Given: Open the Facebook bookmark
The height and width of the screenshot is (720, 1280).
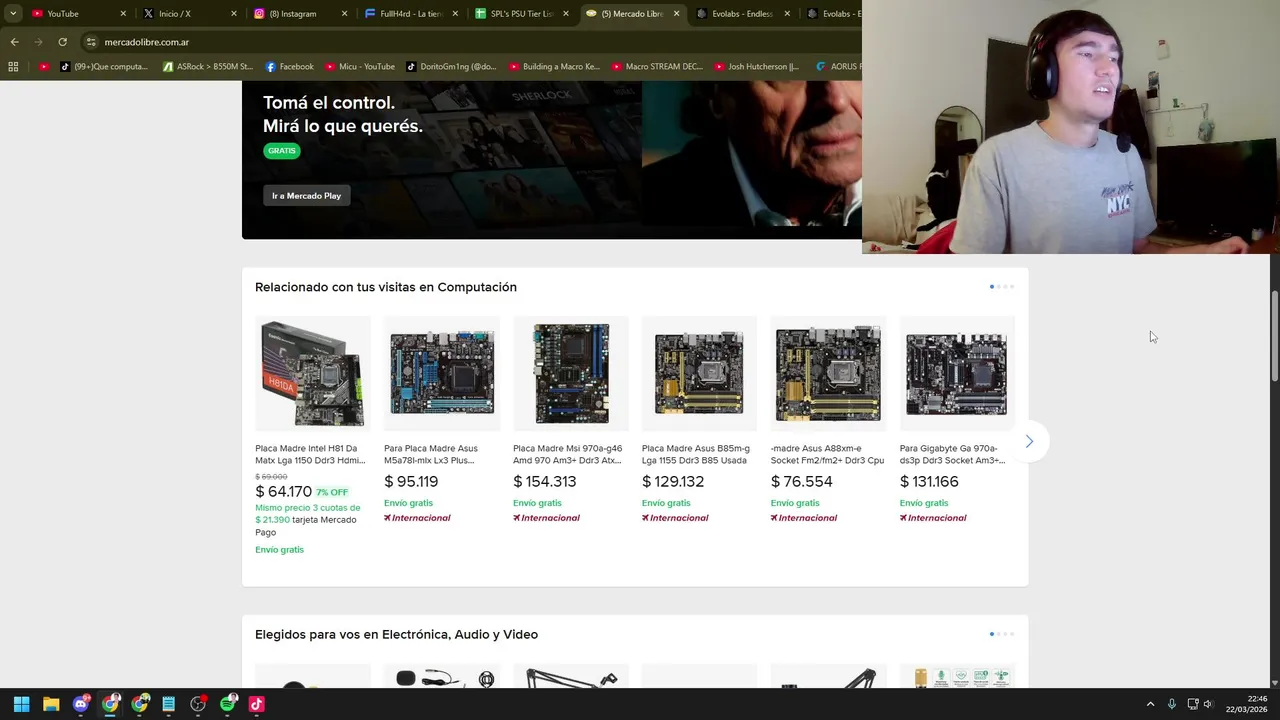Looking at the screenshot, I should [x=289, y=67].
